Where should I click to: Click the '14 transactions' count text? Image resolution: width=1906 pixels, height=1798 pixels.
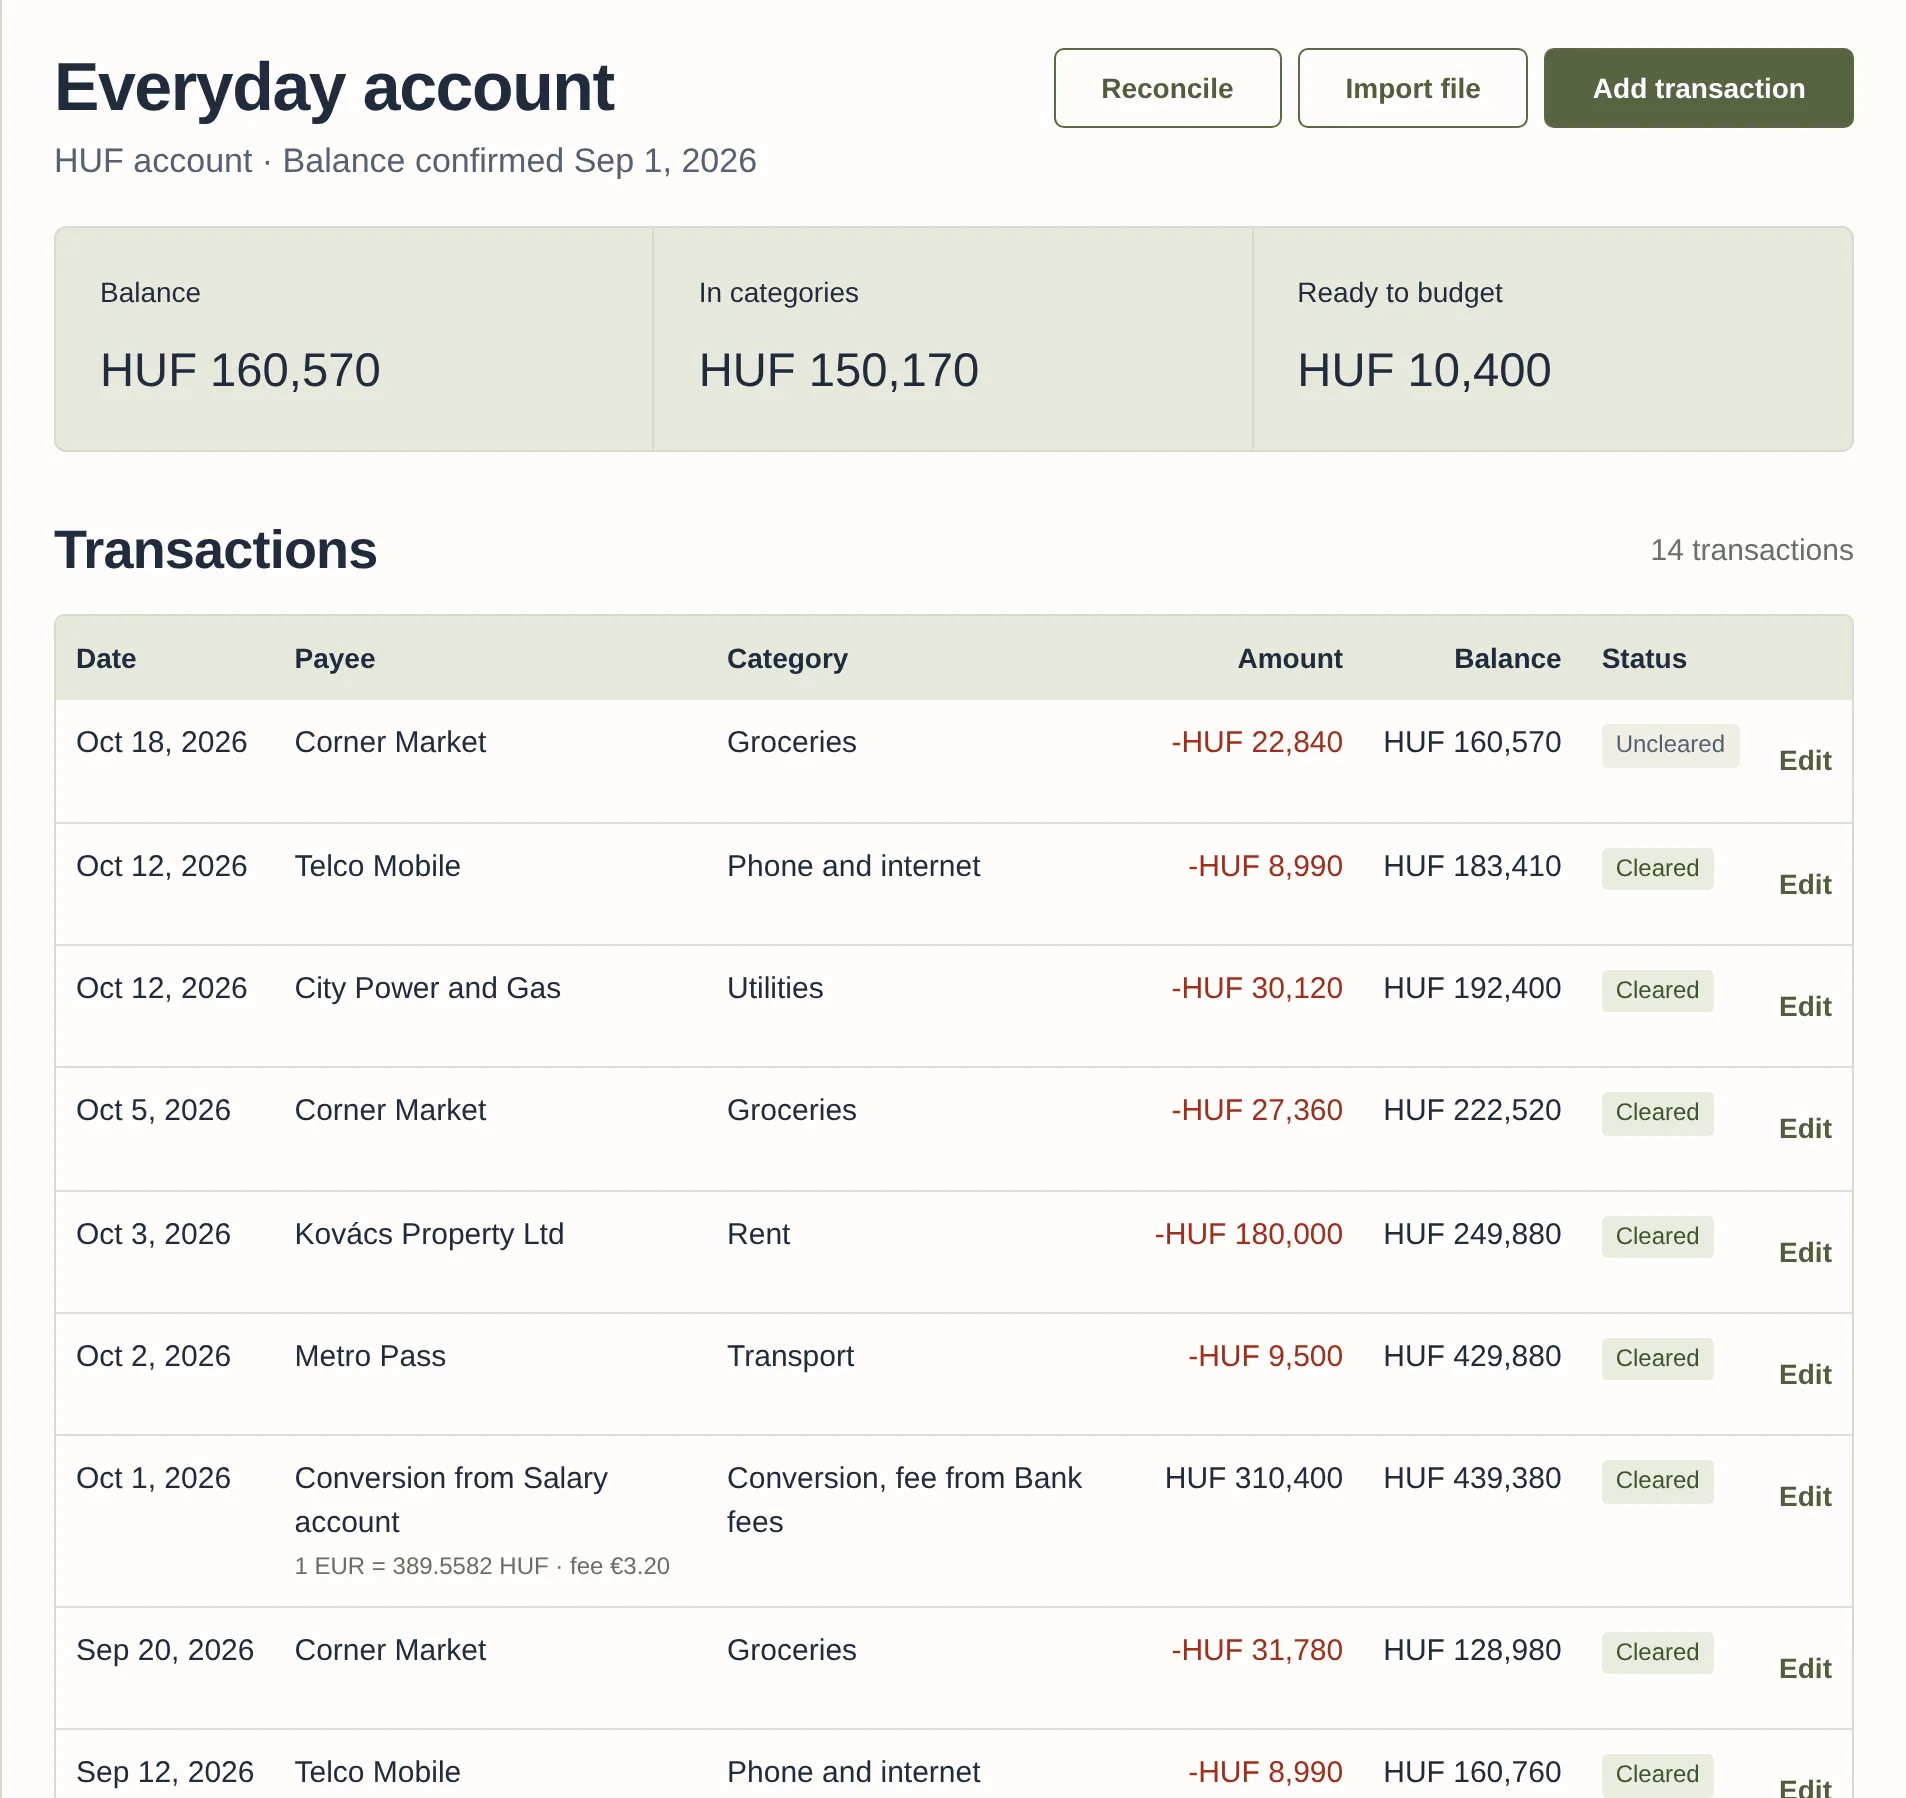(x=1751, y=550)
